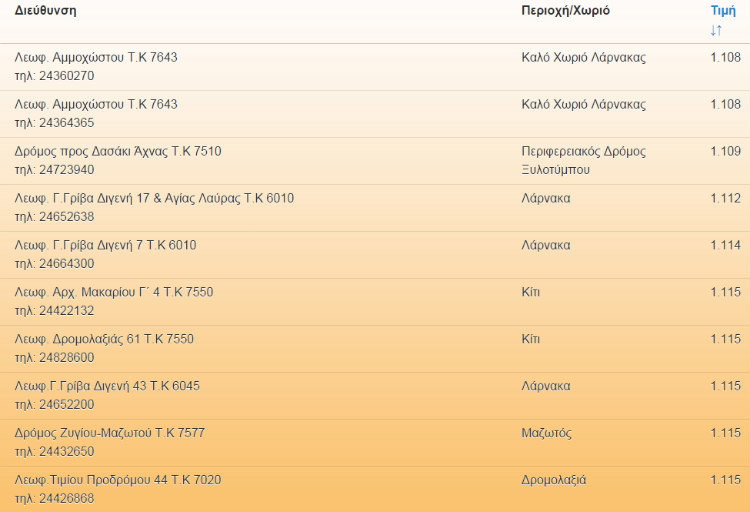Image resolution: width=750 pixels, height=512 pixels.
Task: Click price 1.115 in the 24828600 row
Action: click(726, 339)
